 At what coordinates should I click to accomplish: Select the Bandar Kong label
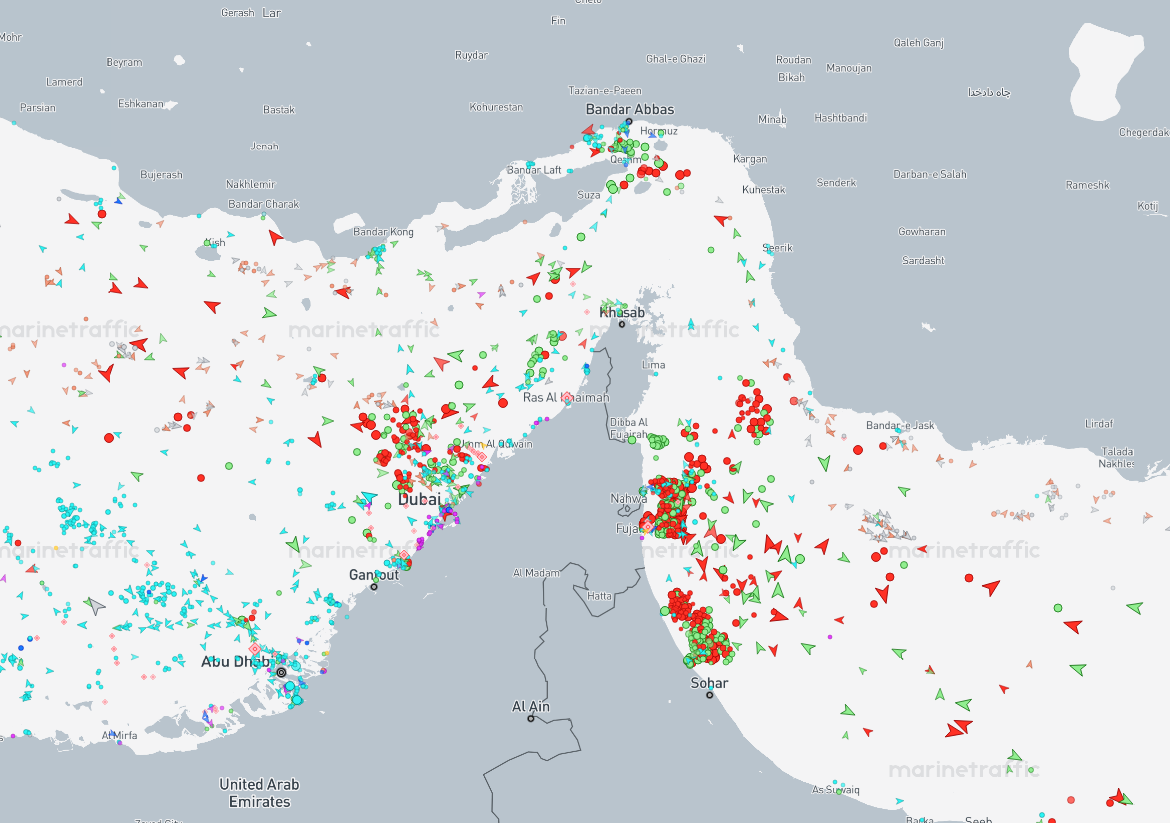tap(383, 232)
